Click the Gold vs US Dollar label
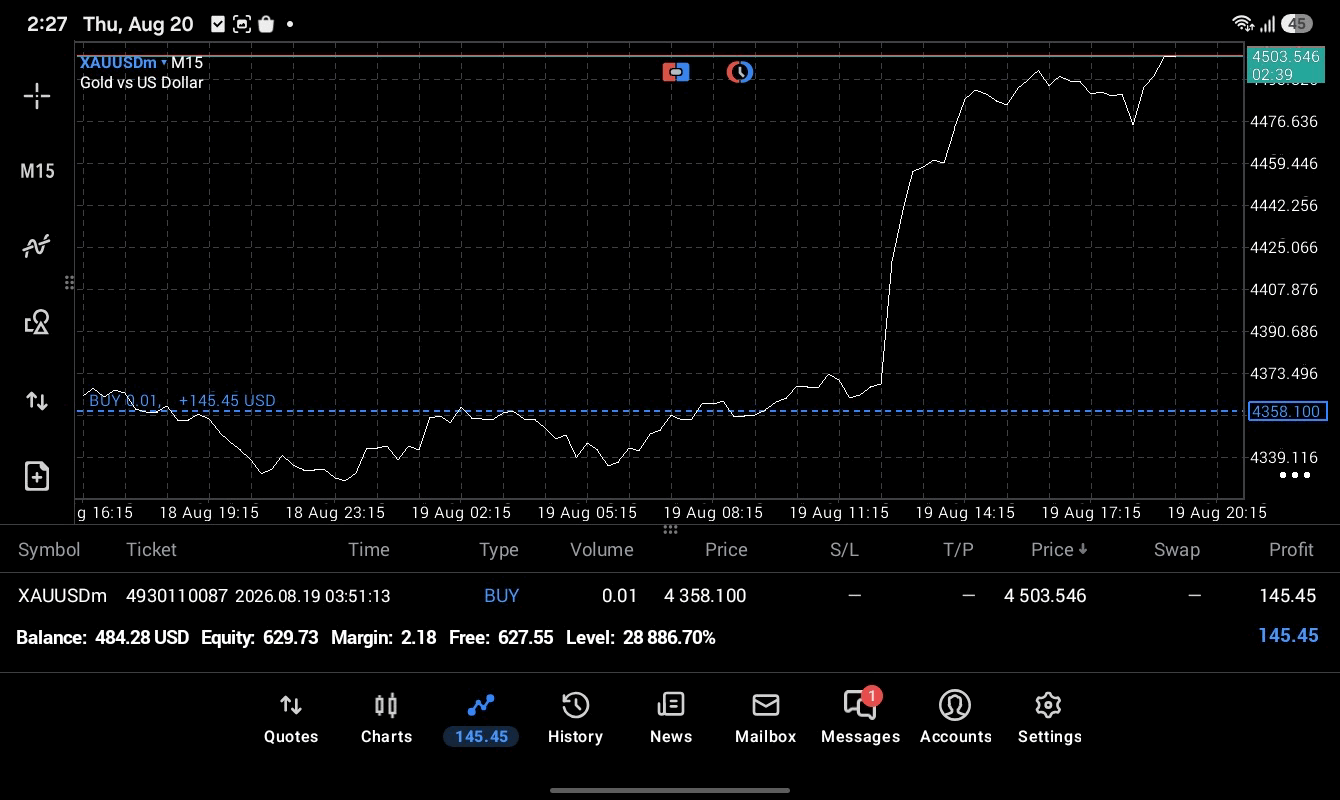Screen dimensions: 1340x800 (141, 83)
